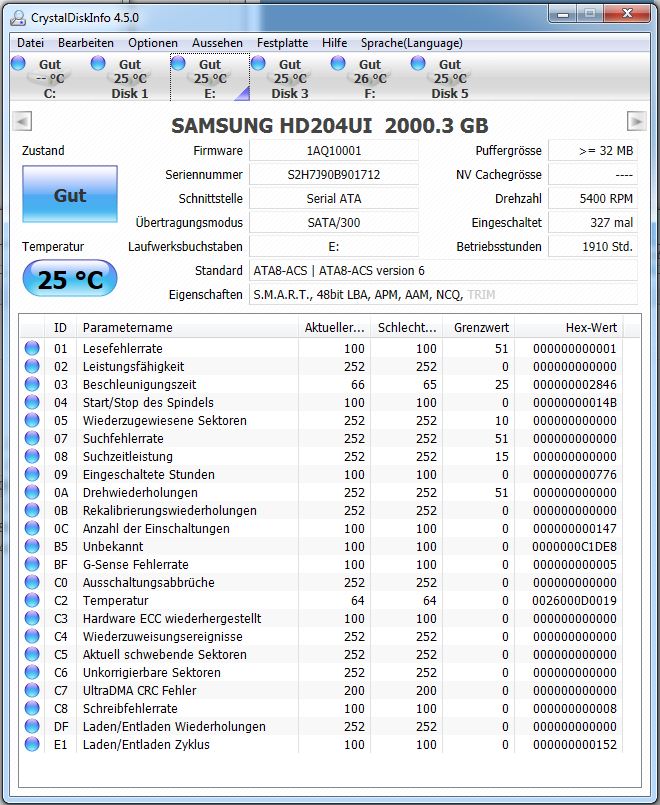The width and height of the screenshot is (660, 805).
Task: Click status icon of Suchfehlerrate row
Action: point(32,438)
